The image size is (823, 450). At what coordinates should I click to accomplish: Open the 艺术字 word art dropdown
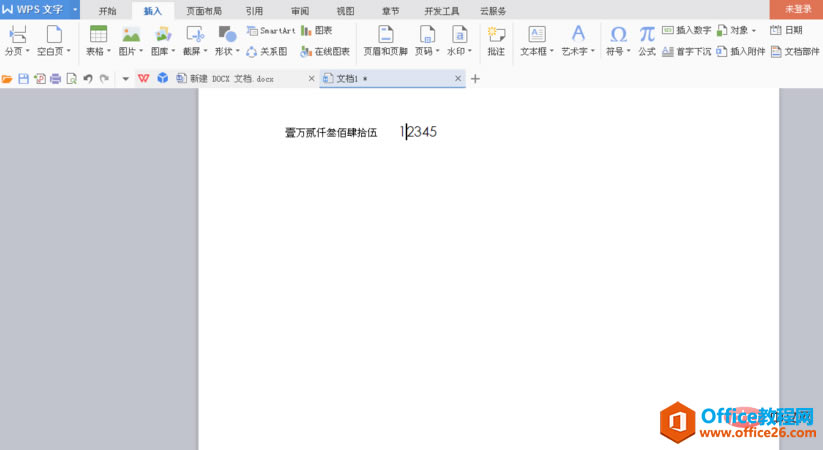pos(593,51)
